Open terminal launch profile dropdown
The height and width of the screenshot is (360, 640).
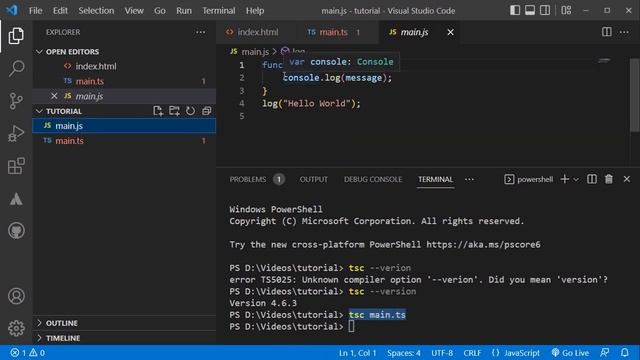pyautogui.click(x=576, y=180)
